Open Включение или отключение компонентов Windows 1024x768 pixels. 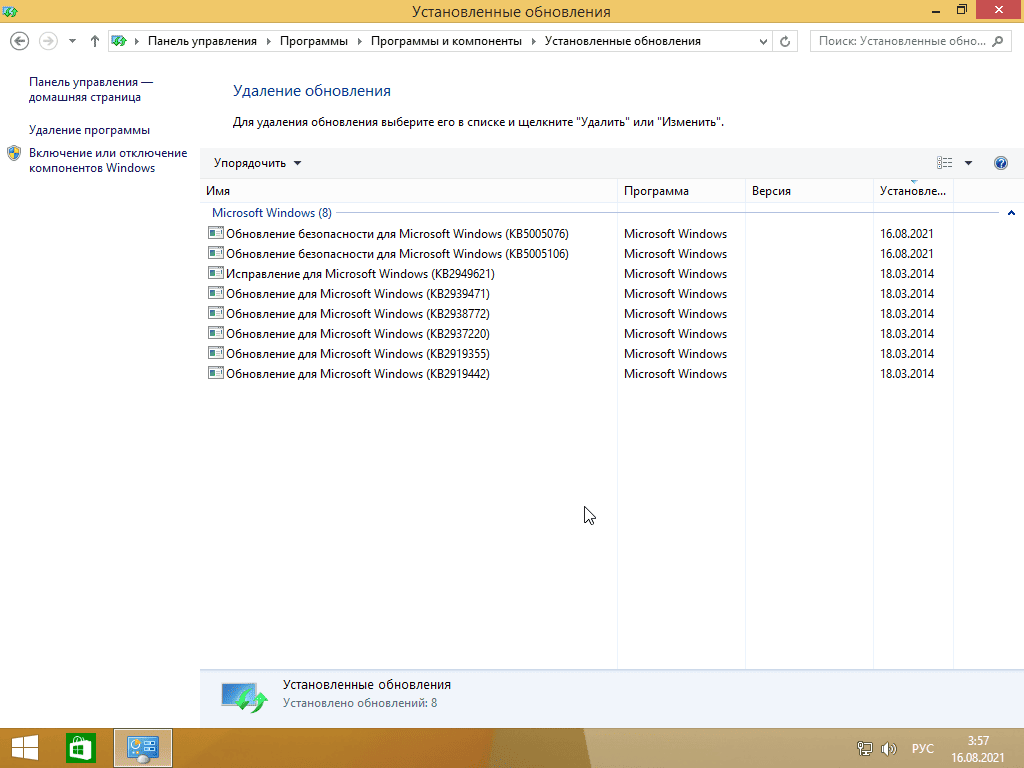(x=107, y=160)
